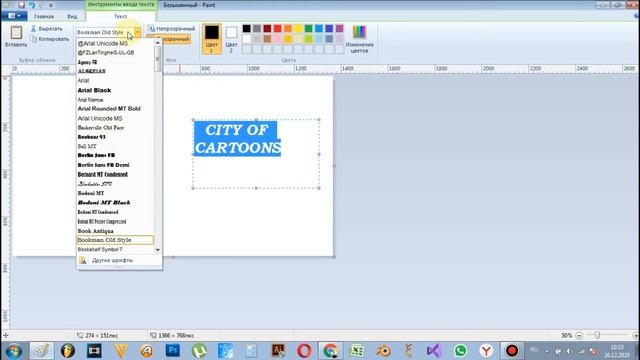
Task: Click the 'CITY OF CARTOONS' text in canvas
Action: tap(238, 139)
